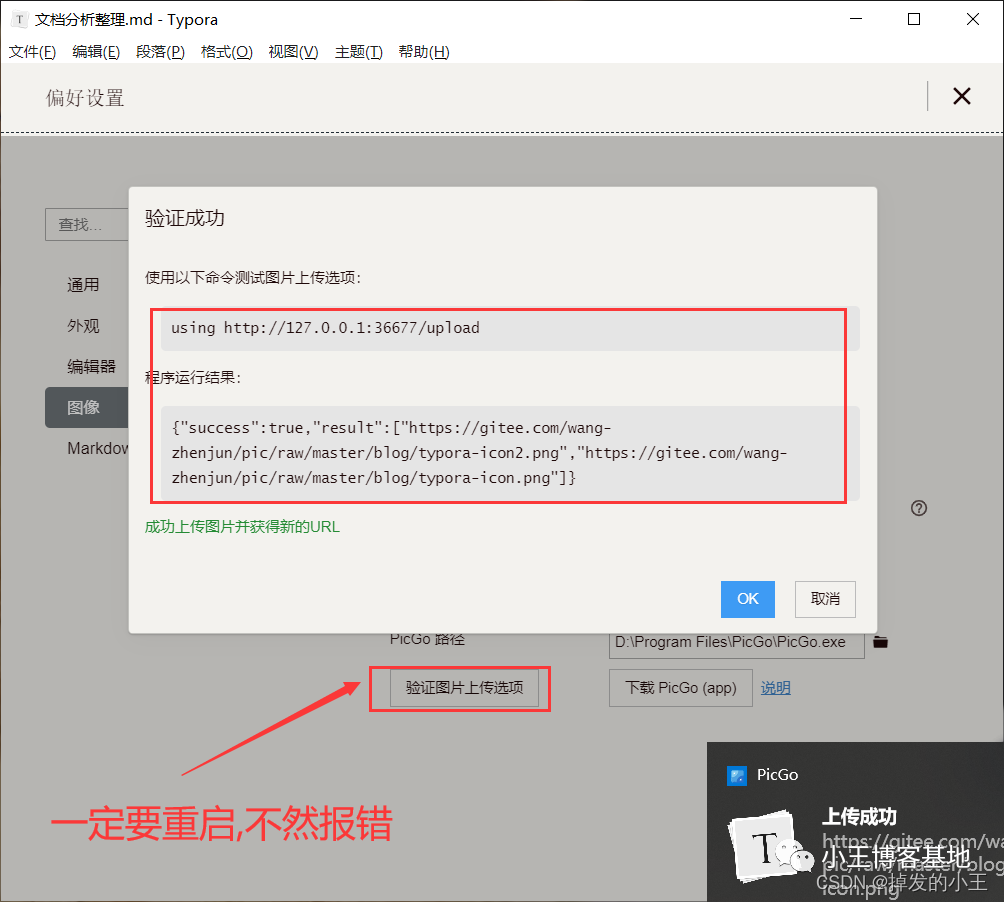Click the OK button in the dialog

click(747, 599)
